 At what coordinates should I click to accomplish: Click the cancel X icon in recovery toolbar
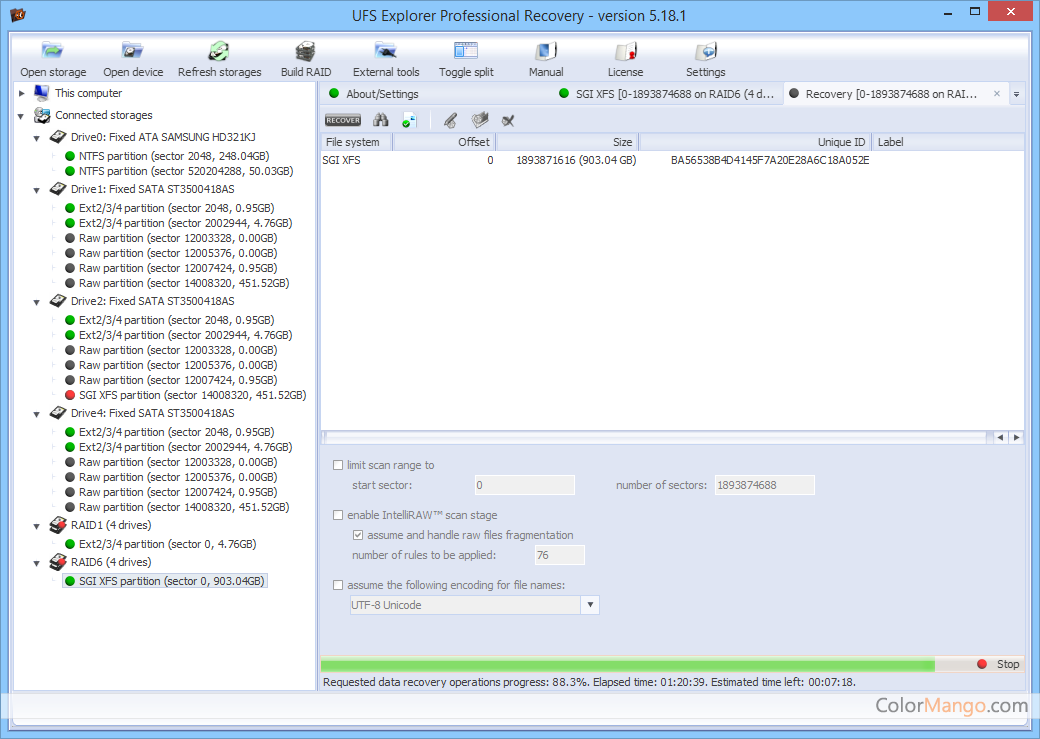508,121
